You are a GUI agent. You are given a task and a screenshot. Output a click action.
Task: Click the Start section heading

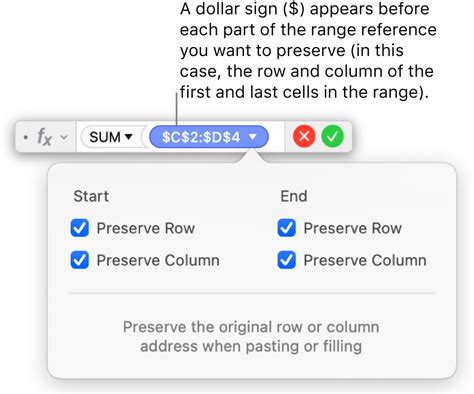point(91,196)
